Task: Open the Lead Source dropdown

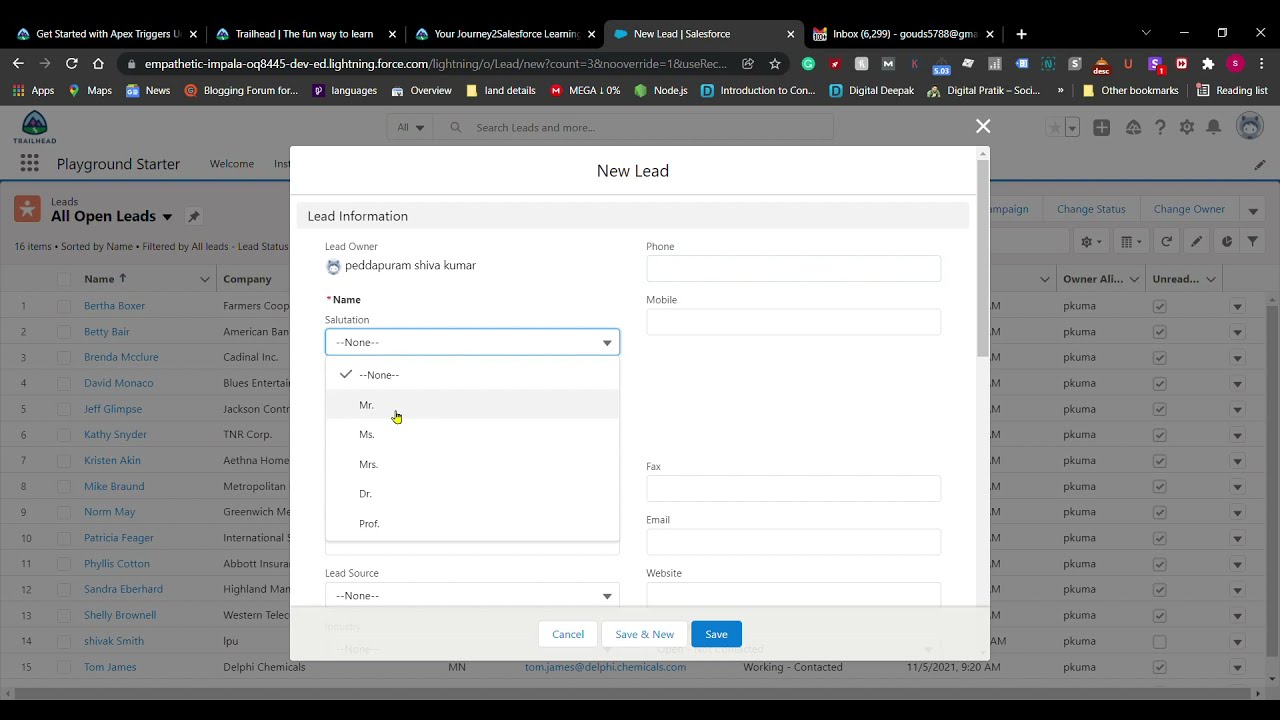Action: click(x=472, y=596)
